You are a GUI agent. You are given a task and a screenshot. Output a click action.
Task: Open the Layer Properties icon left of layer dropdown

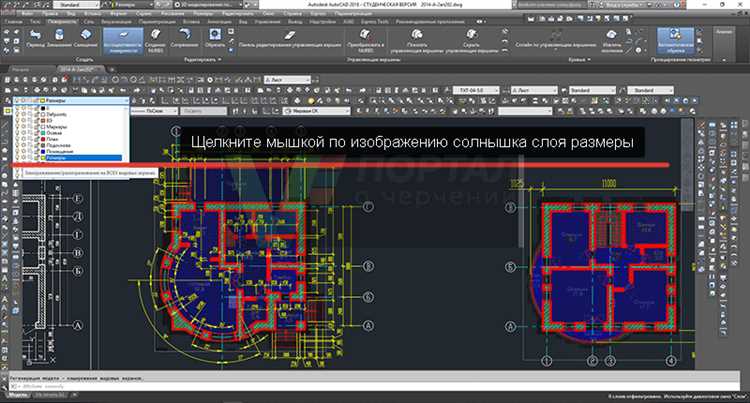pyautogui.click(x=8, y=100)
